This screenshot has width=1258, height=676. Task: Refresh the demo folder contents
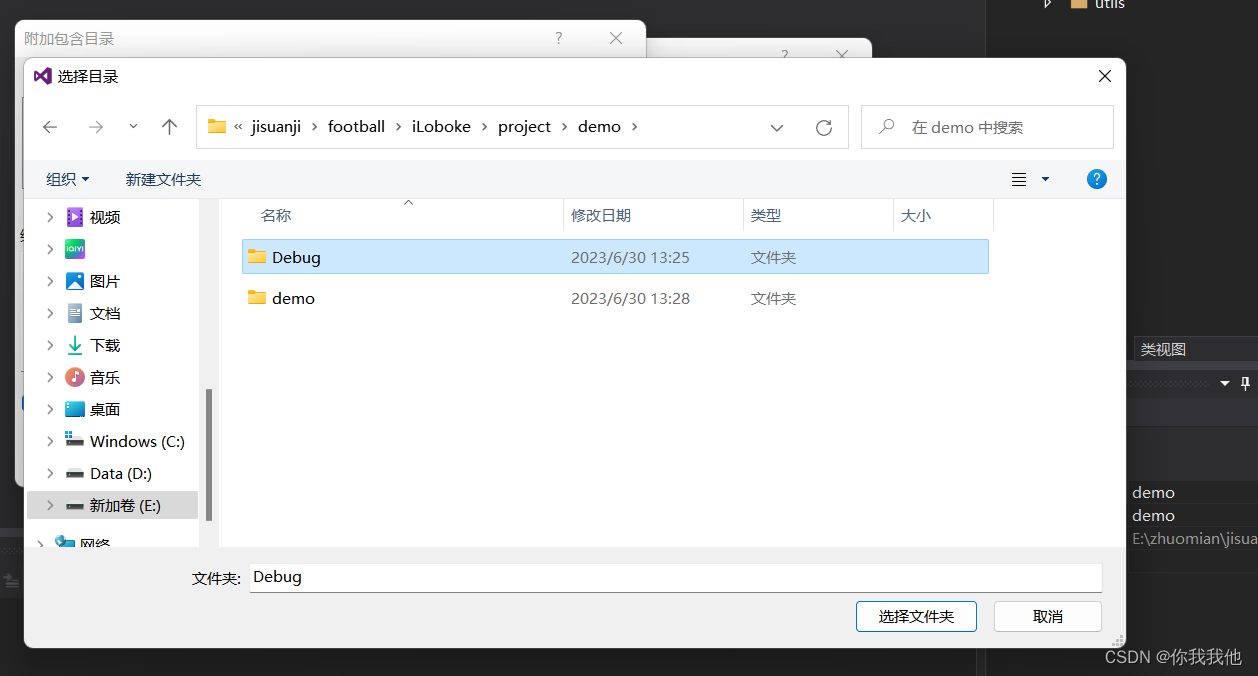pos(823,127)
